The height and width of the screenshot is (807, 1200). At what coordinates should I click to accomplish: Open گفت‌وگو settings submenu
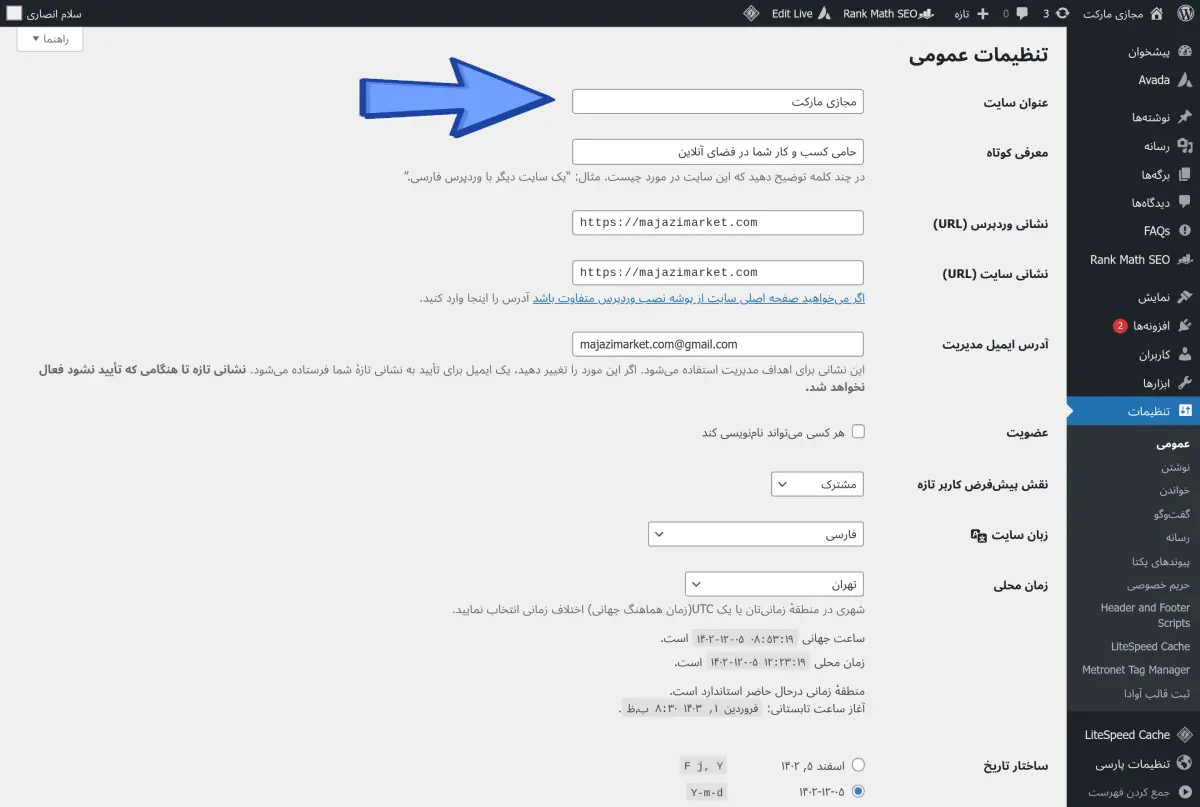1172,514
